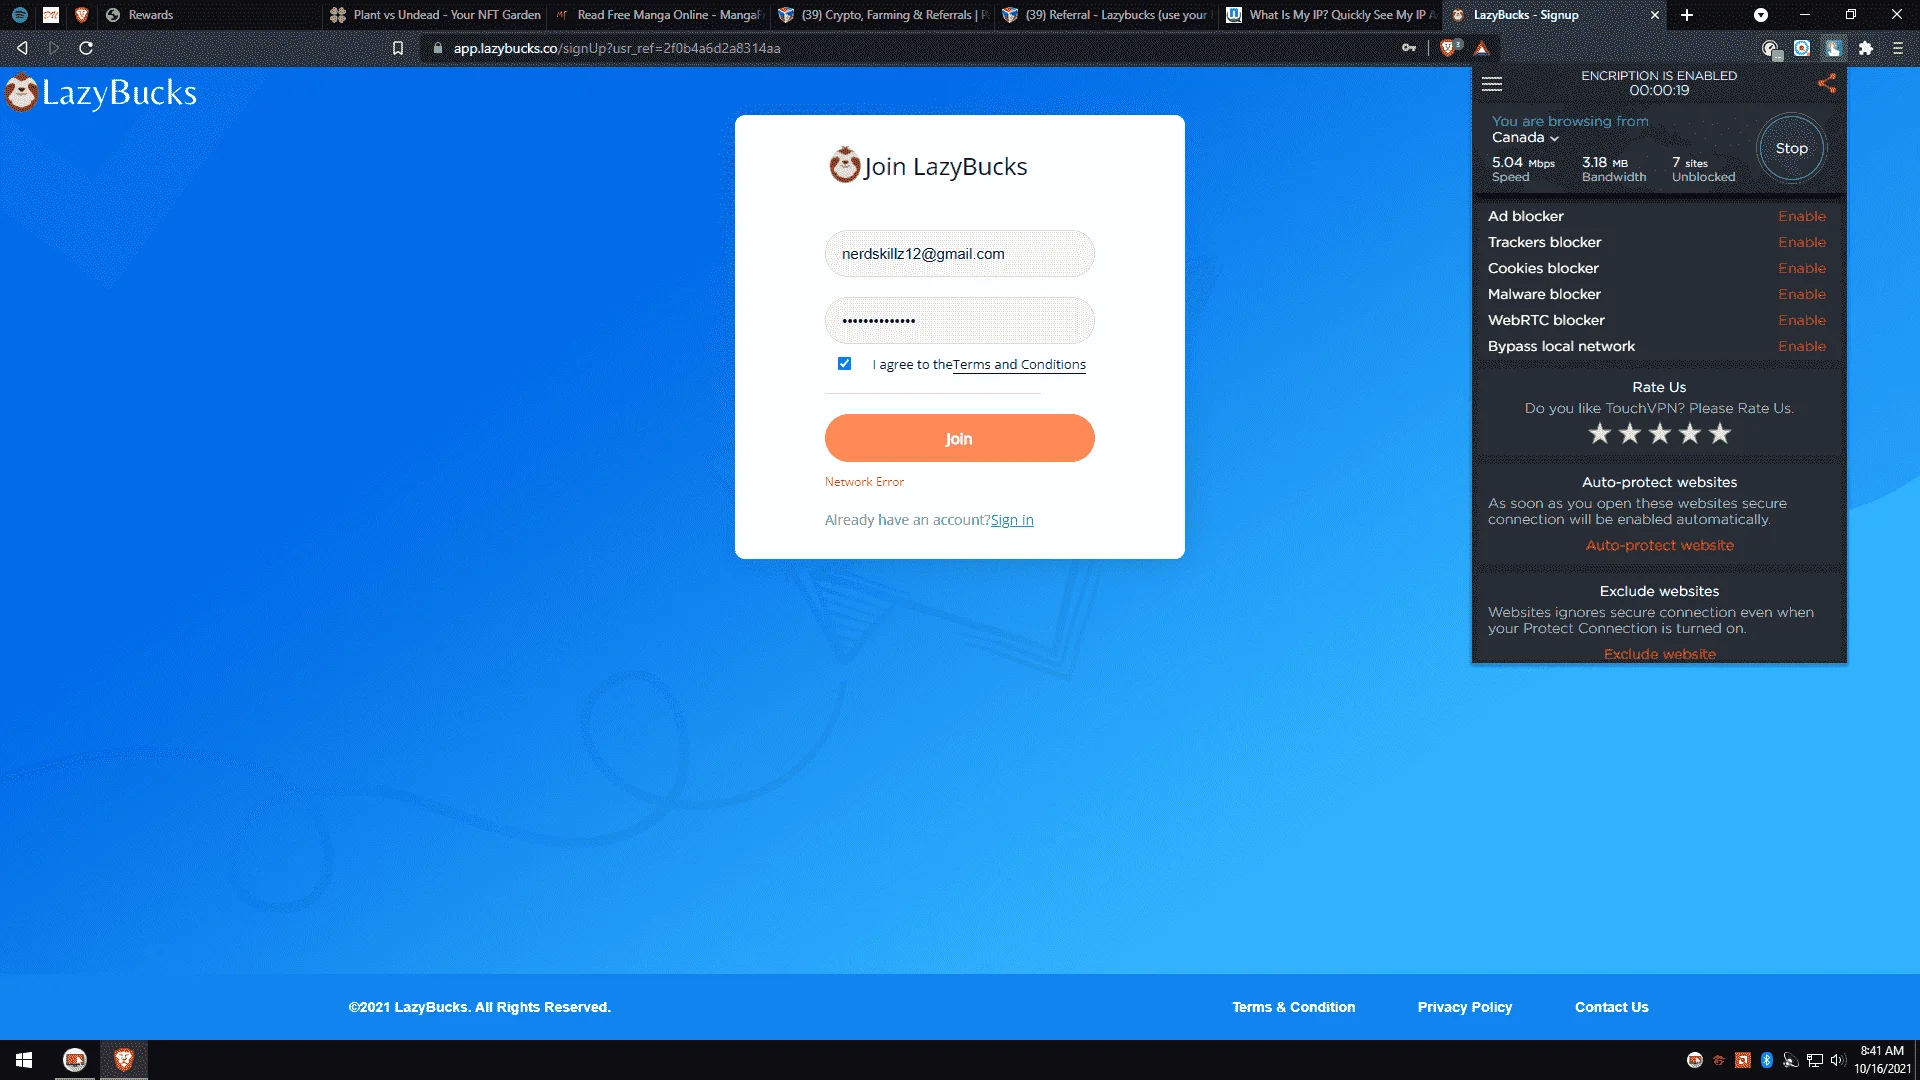Click the 'Network Error' message text
The height and width of the screenshot is (1080, 1920).
coord(864,482)
